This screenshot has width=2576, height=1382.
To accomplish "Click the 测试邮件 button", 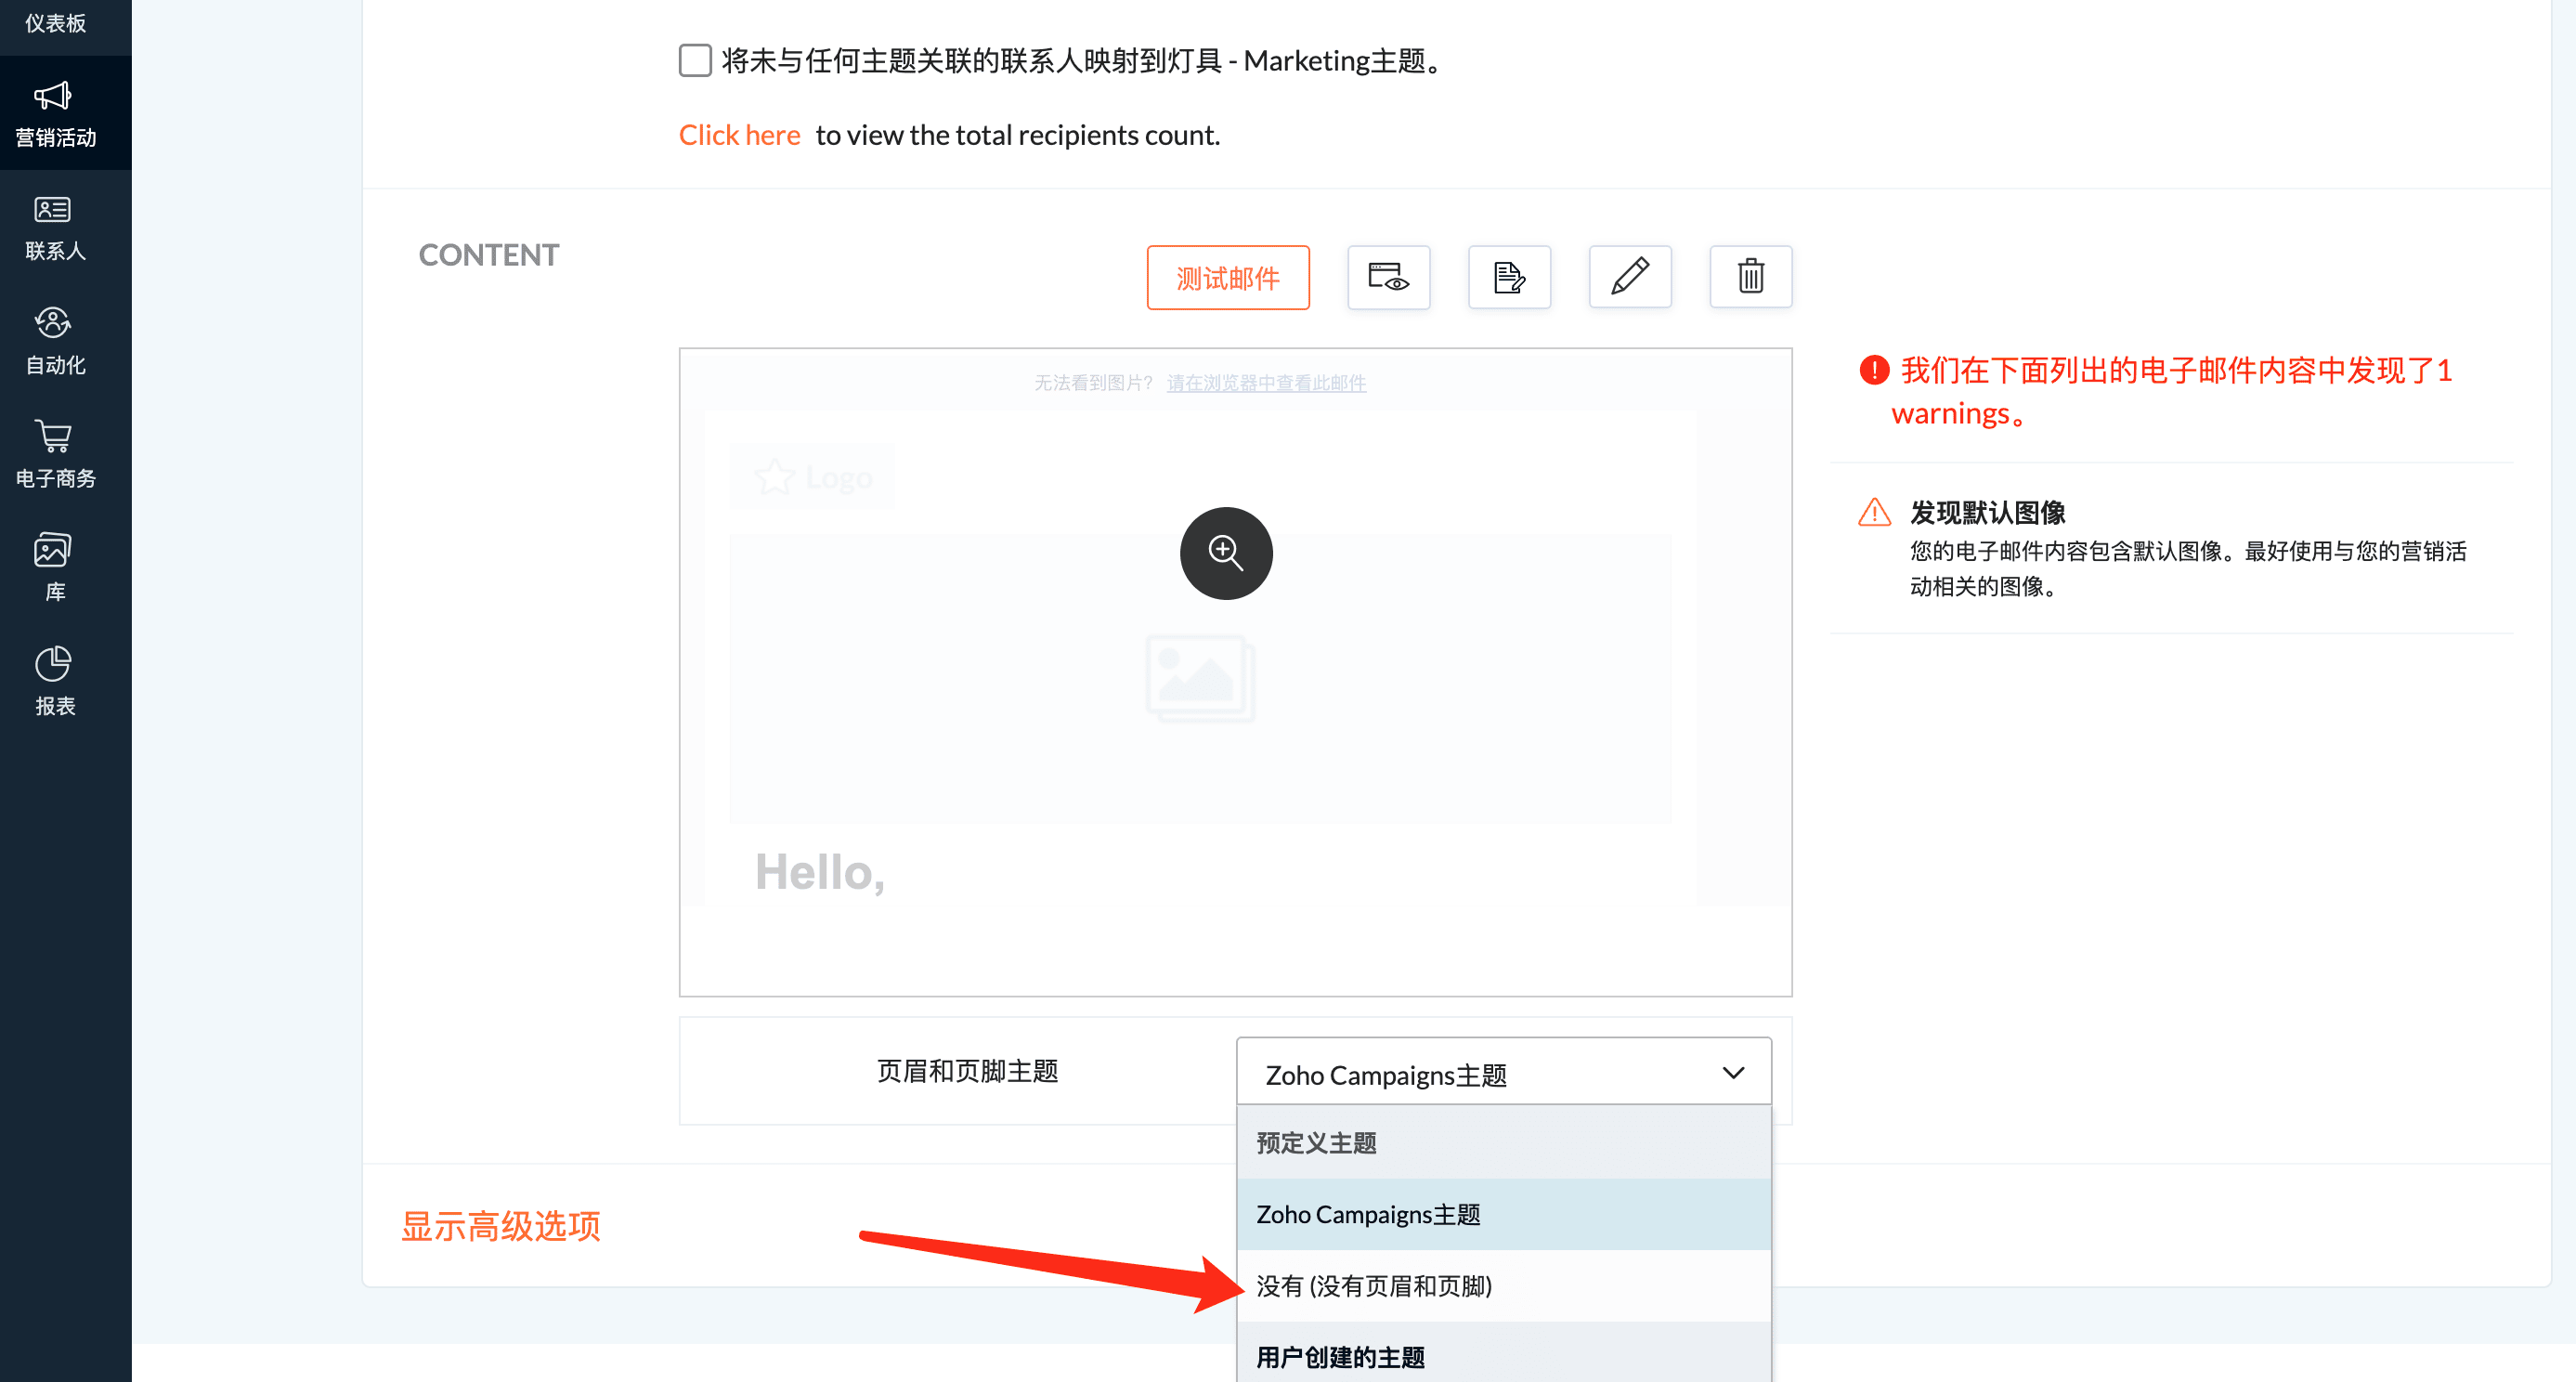I will 1227,278.
